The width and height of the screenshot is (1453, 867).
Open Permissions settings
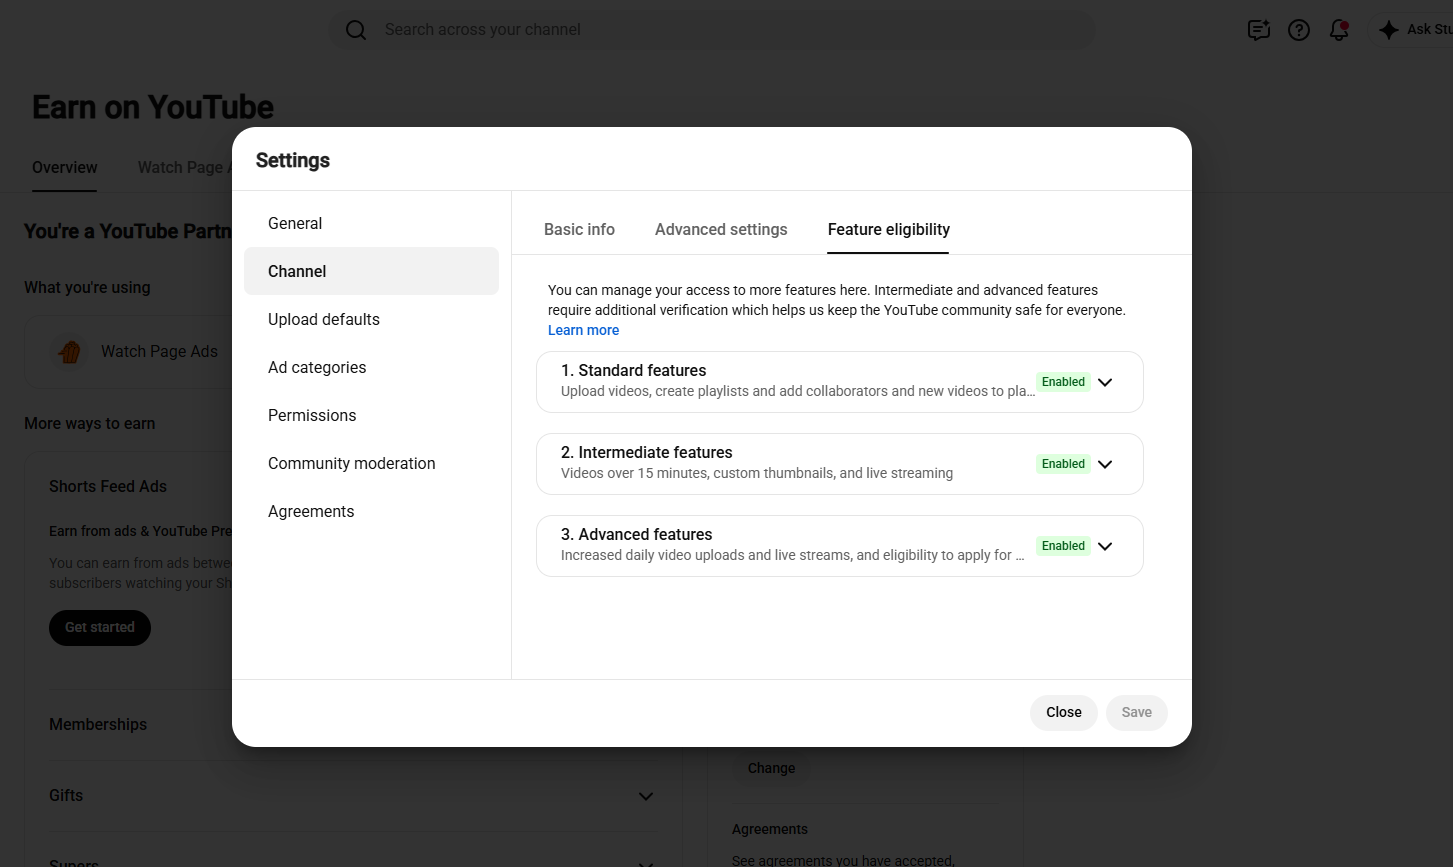pyautogui.click(x=371, y=415)
